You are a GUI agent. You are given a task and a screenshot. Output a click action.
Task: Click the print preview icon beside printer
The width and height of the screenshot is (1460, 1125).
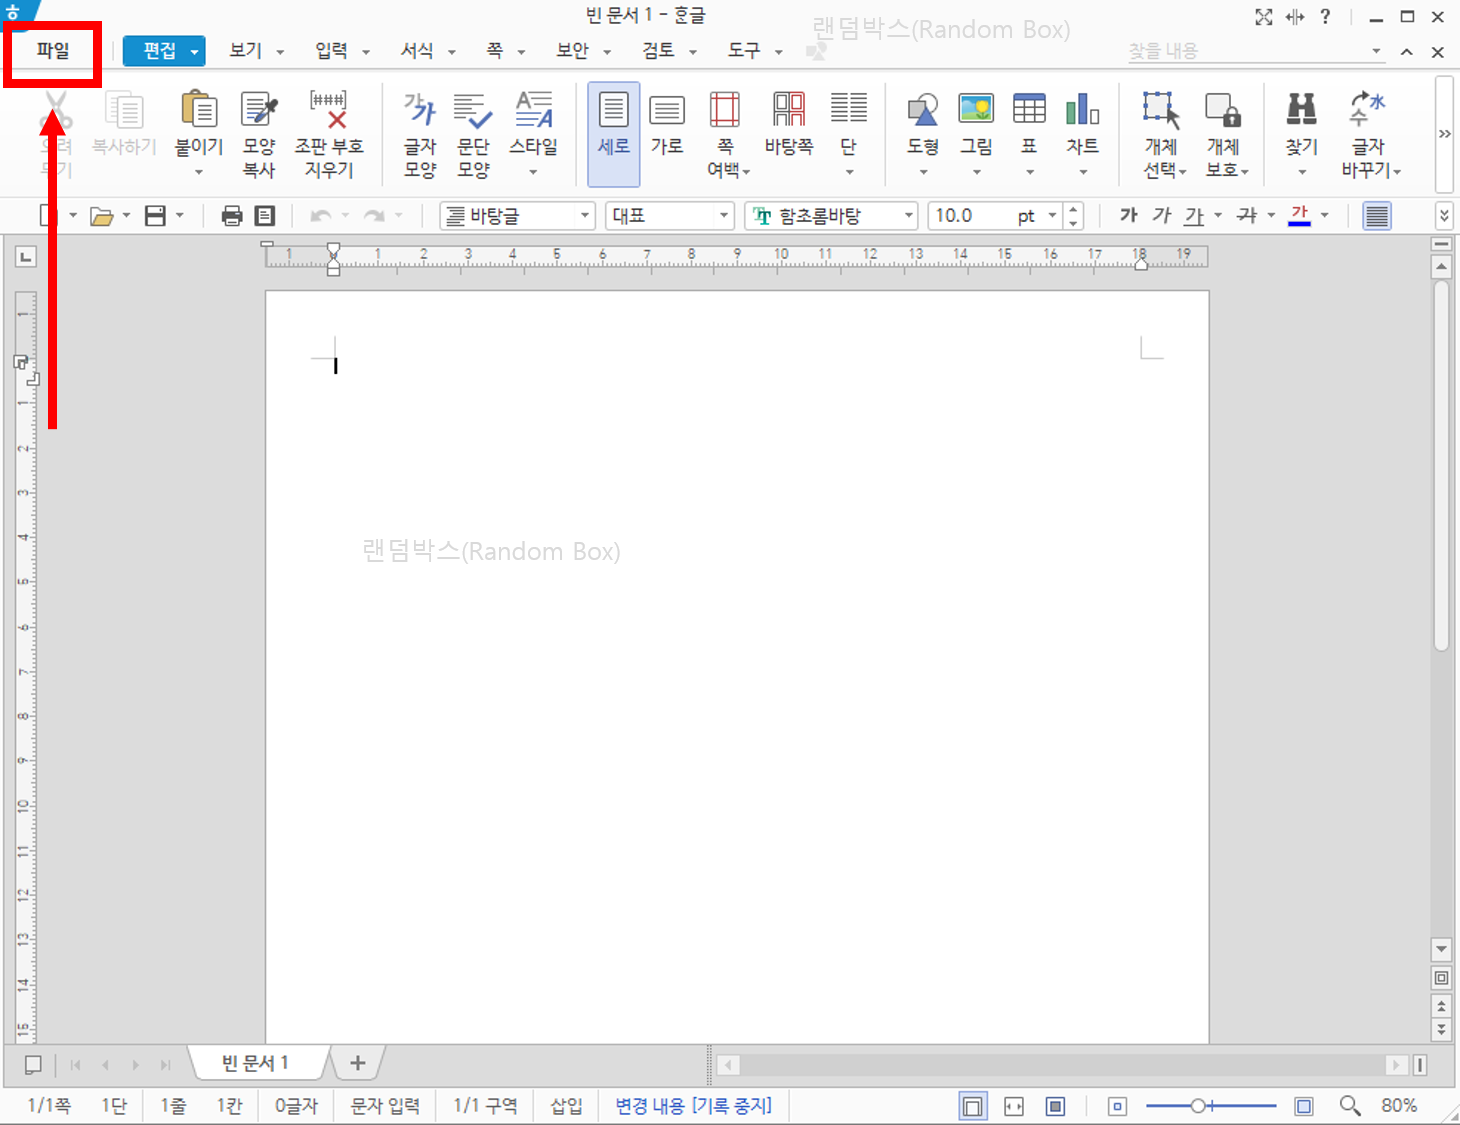(265, 216)
